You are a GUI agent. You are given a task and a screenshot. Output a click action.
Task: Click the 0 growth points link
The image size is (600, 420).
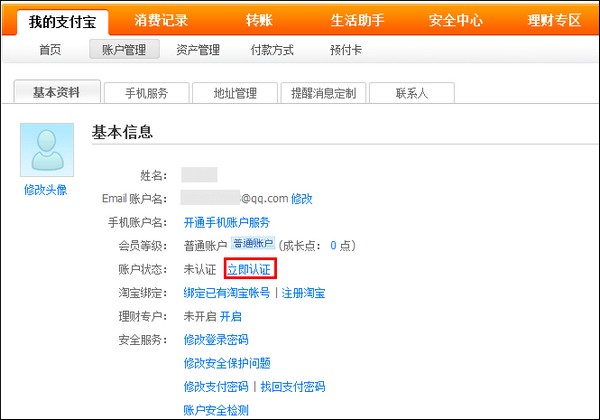333,246
